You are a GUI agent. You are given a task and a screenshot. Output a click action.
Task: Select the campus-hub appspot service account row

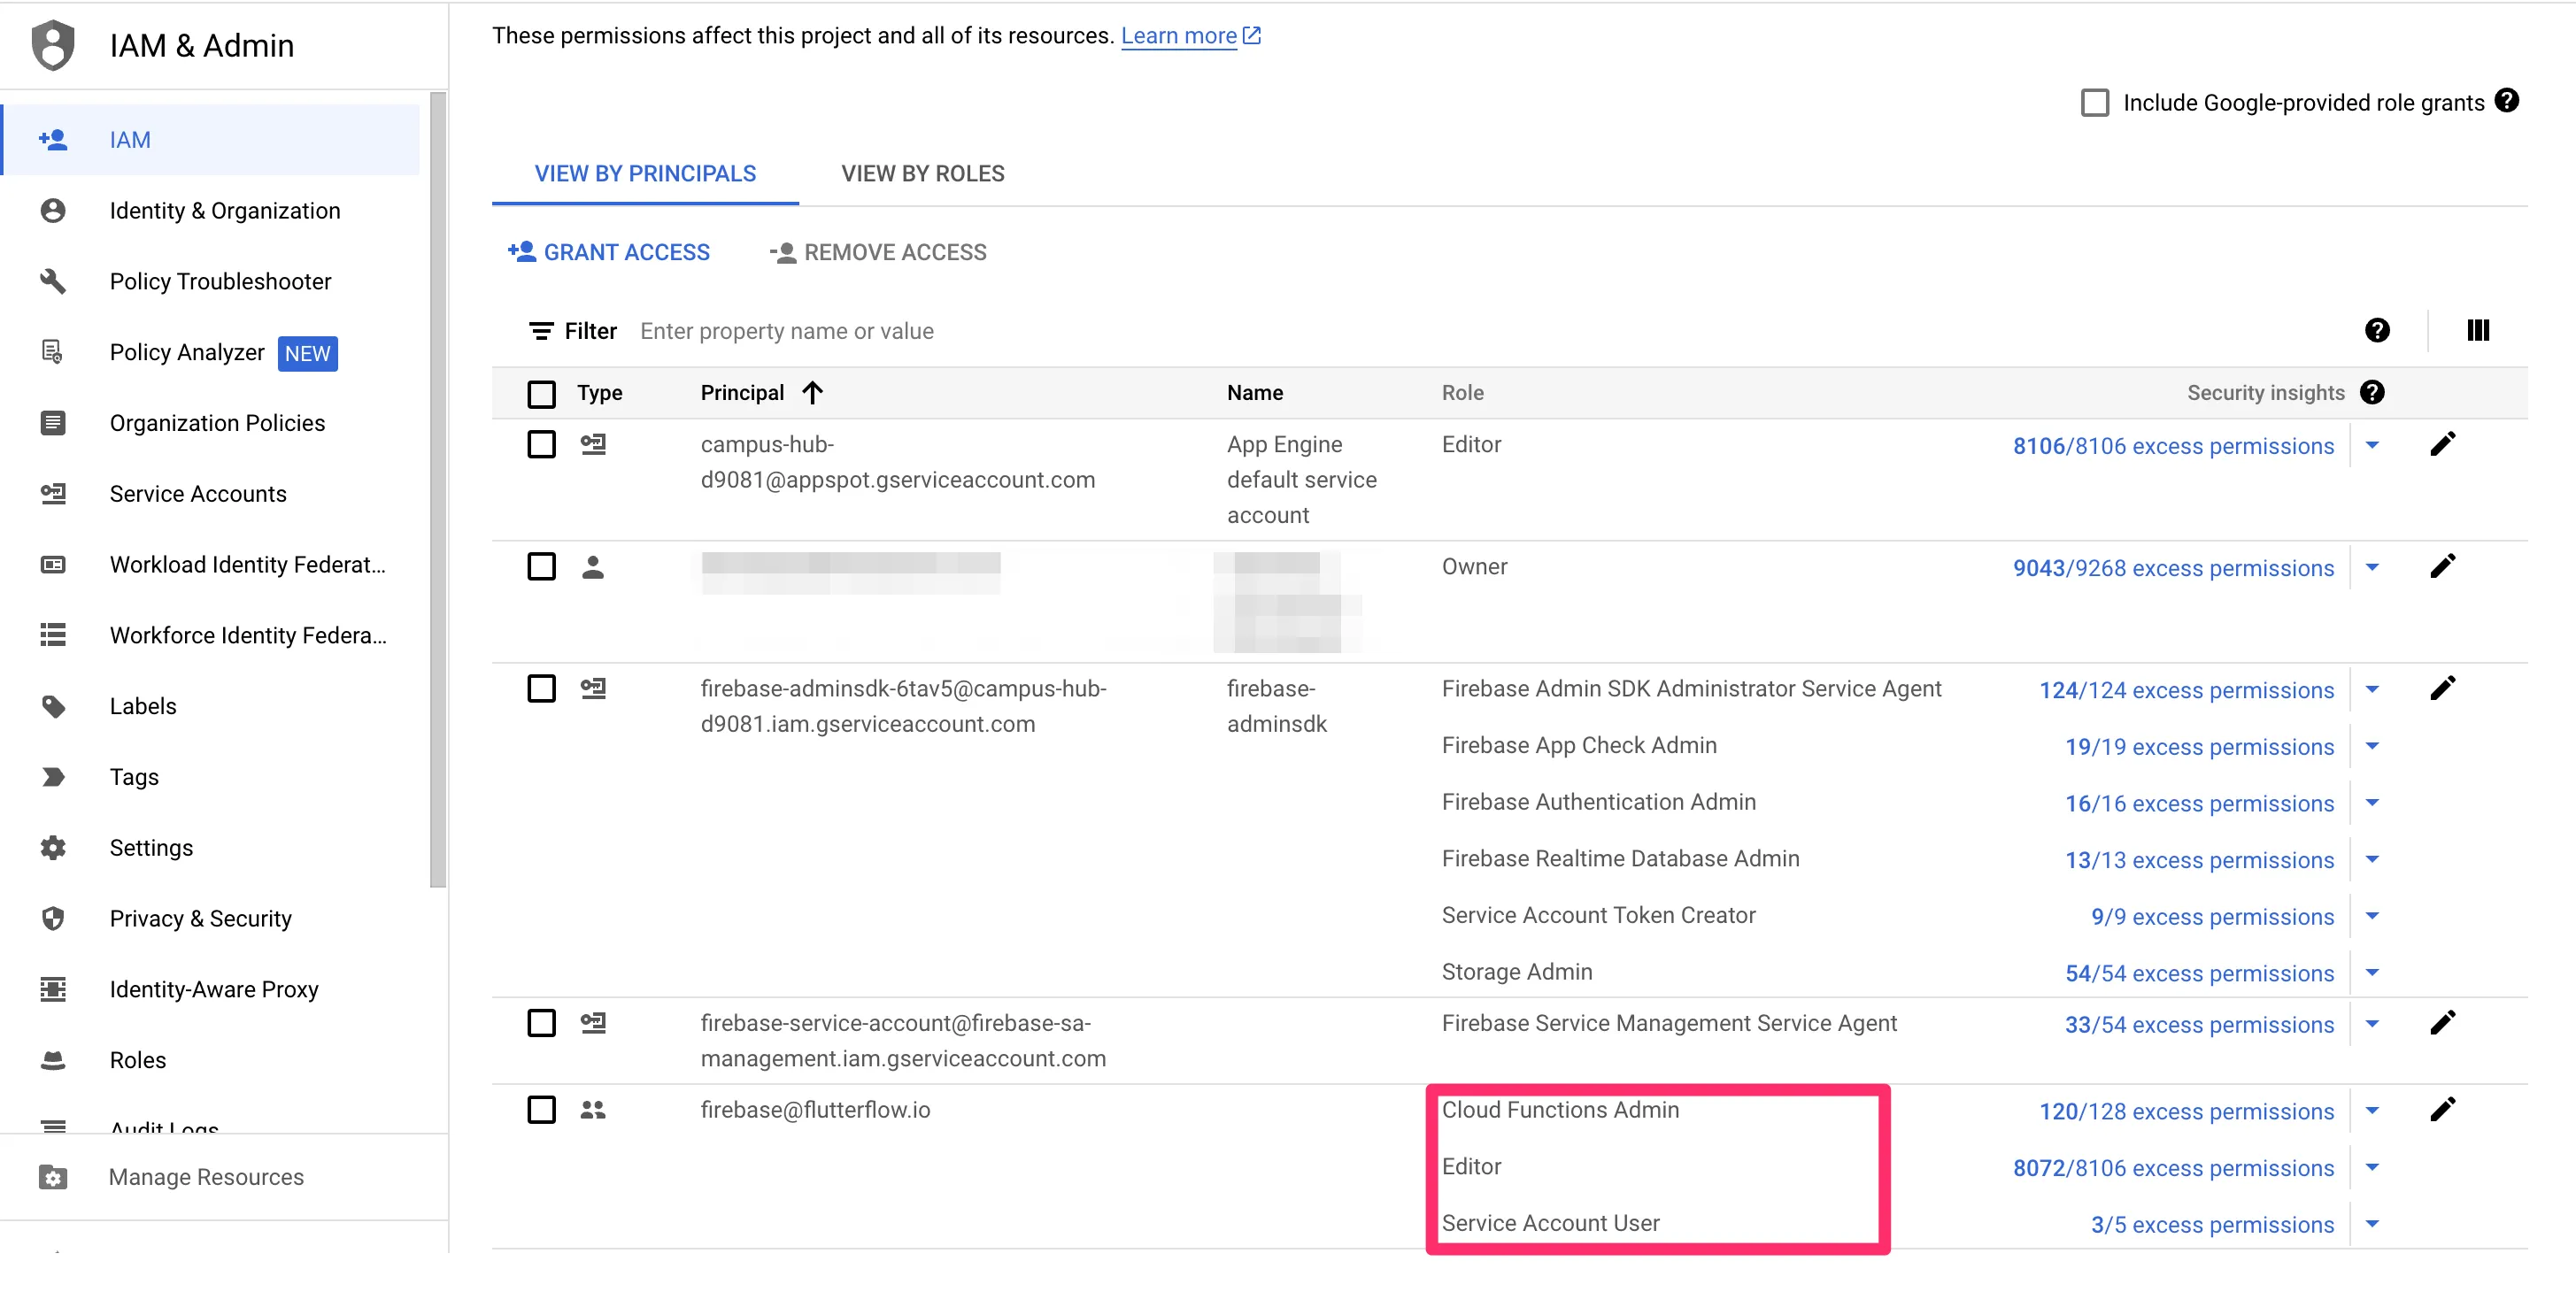[x=542, y=444]
